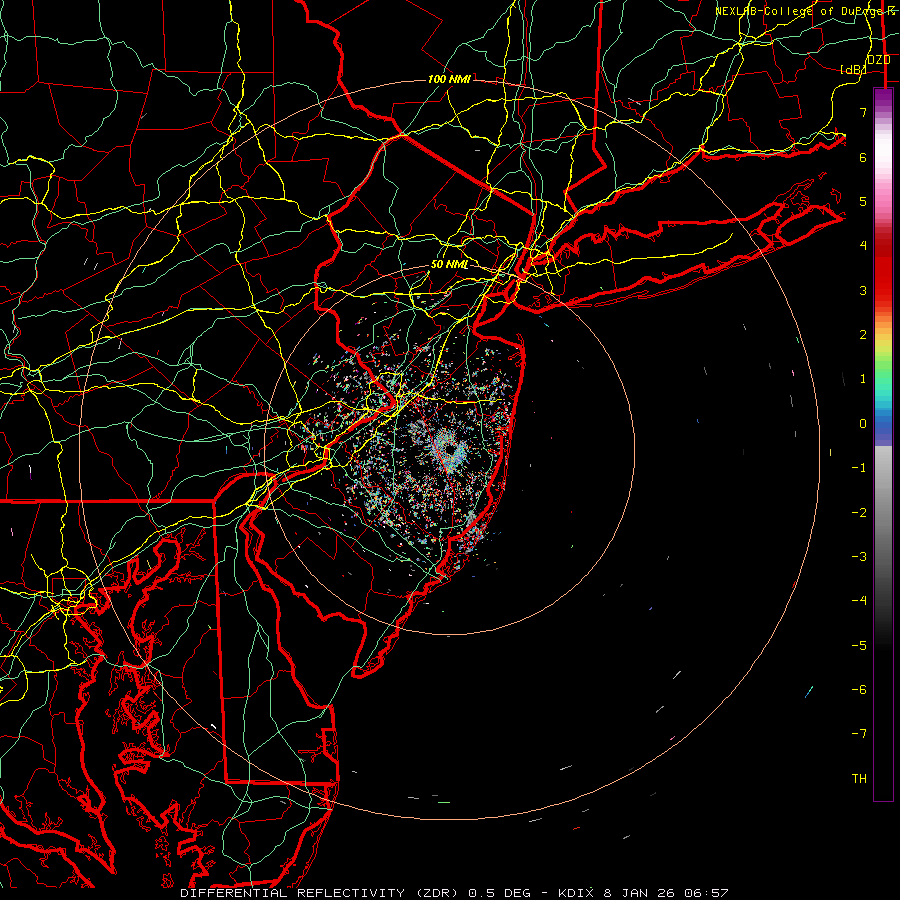Image resolution: width=900 pixels, height=900 pixels.
Task: Click the "DZD" product label
Action: pos(878,60)
